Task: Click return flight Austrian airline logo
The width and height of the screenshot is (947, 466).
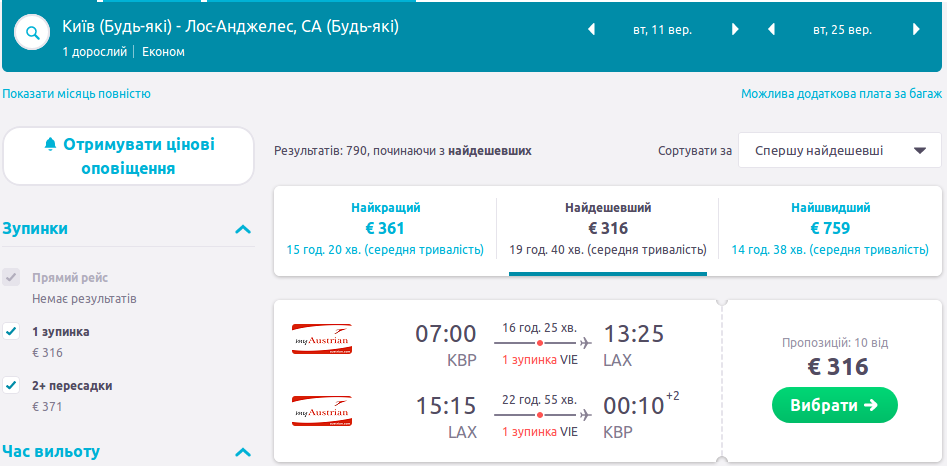Action: coord(320,411)
